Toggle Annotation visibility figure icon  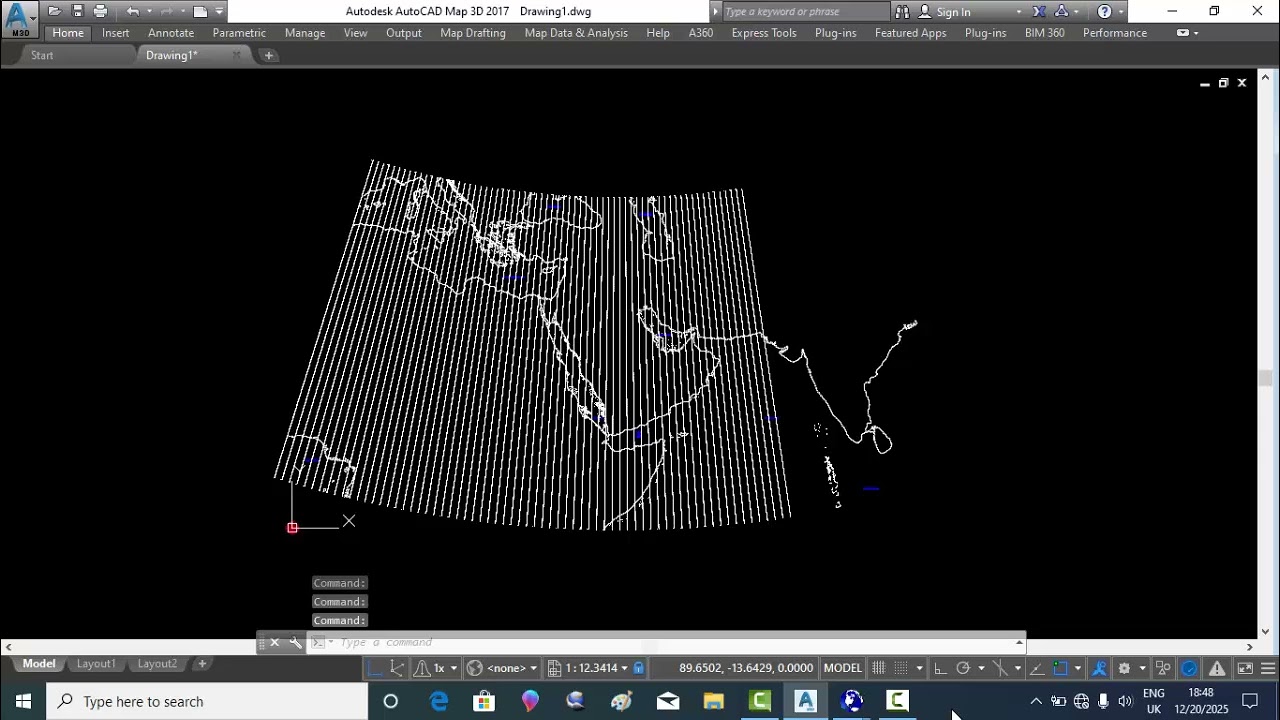pyautogui.click(x=1099, y=668)
